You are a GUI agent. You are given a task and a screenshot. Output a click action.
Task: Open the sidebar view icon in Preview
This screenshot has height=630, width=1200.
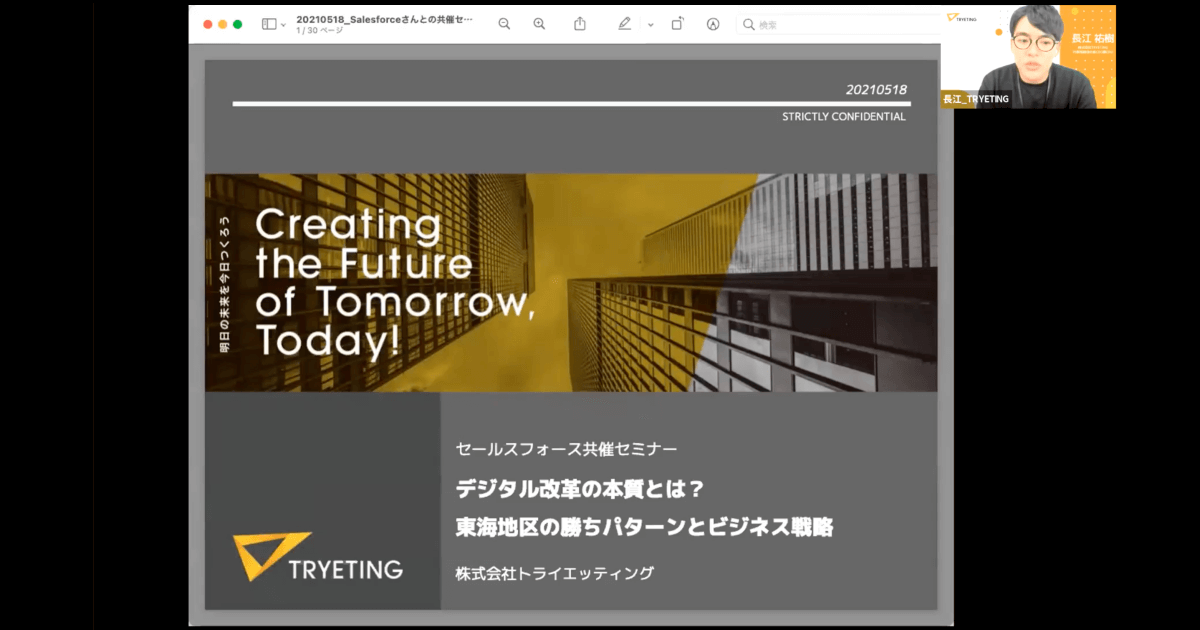(x=269, y=24)
